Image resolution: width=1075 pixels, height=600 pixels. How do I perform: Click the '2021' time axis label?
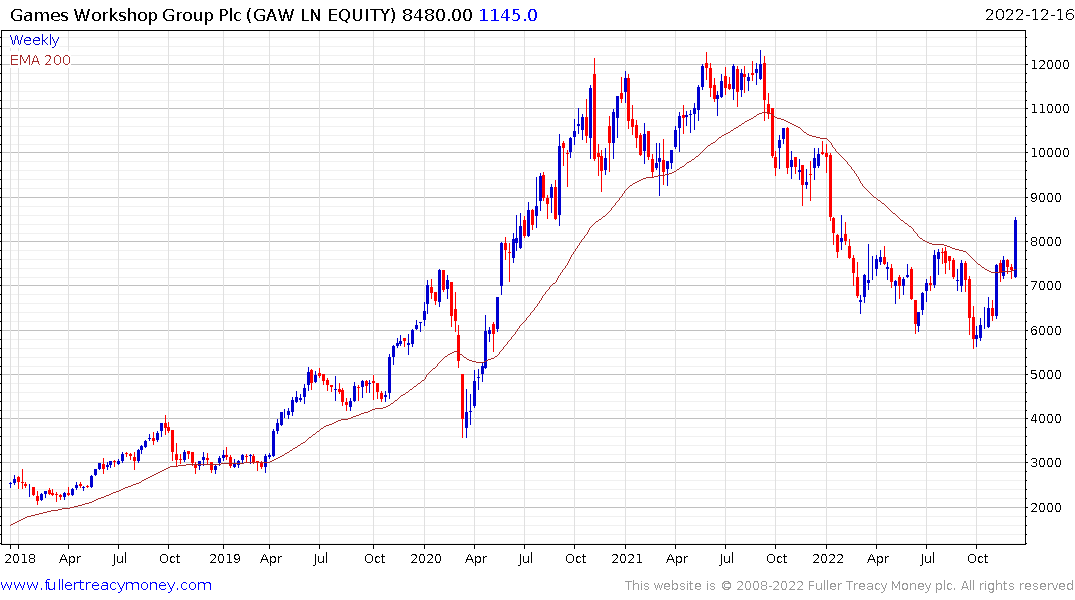(x=627, y=558)
